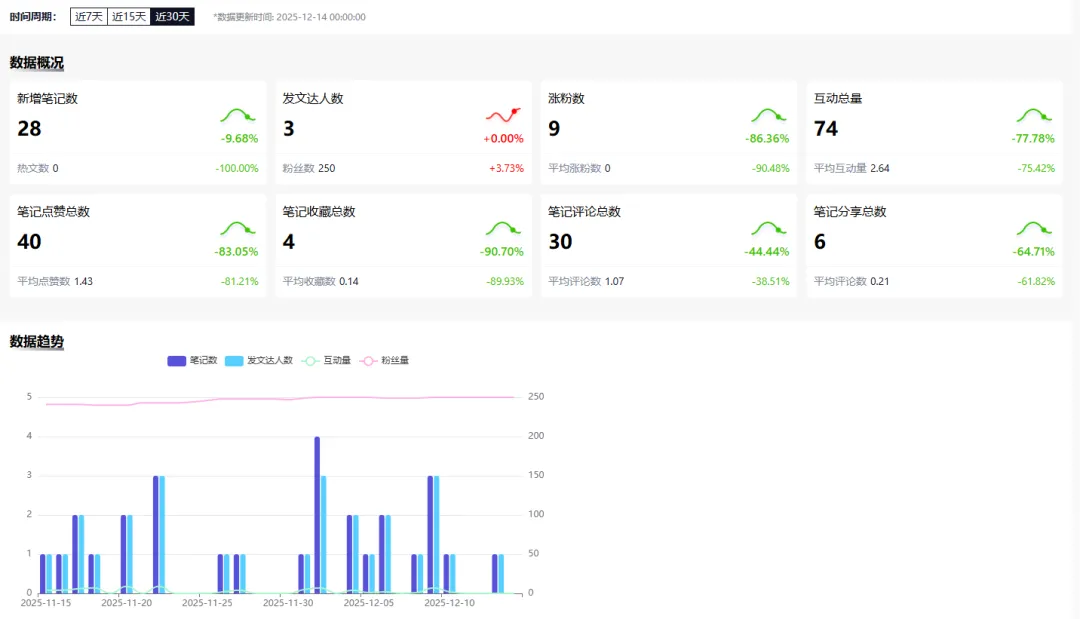This screenshot has width=1080, height=619.
Task: Click trend icon on 新增笔记数 card
Action: point(238,116)
